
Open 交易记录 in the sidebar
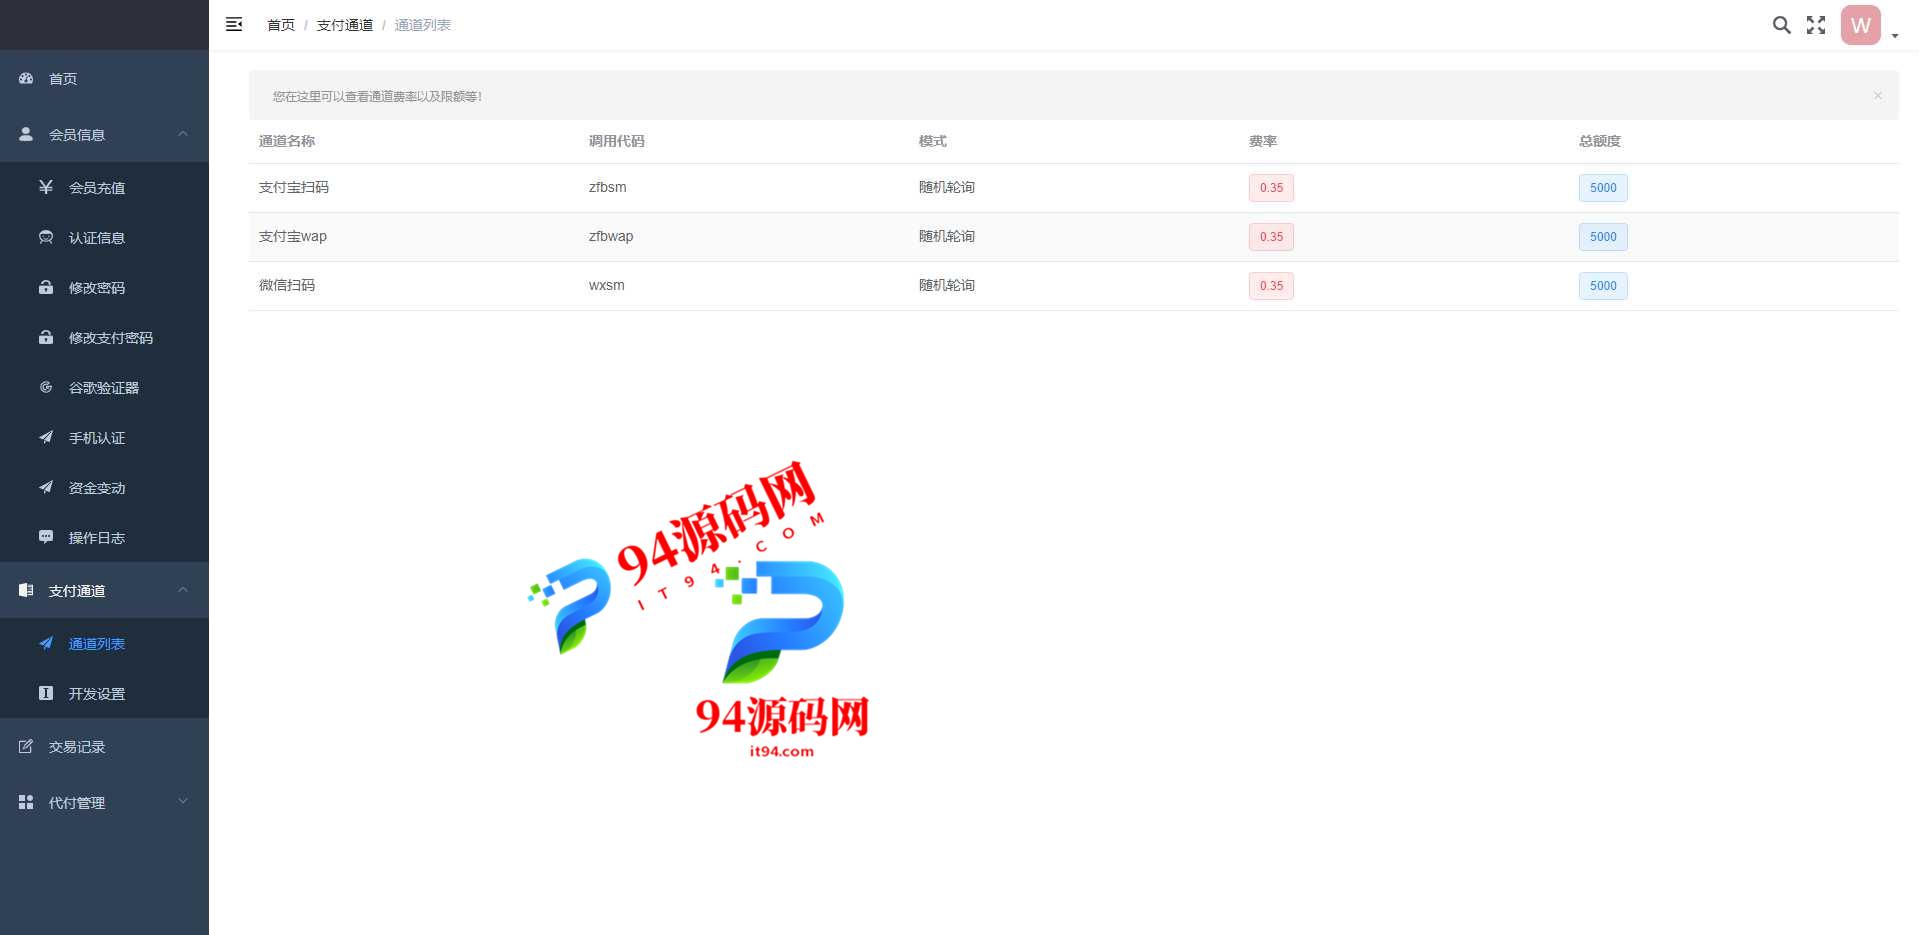coord(104,746)
